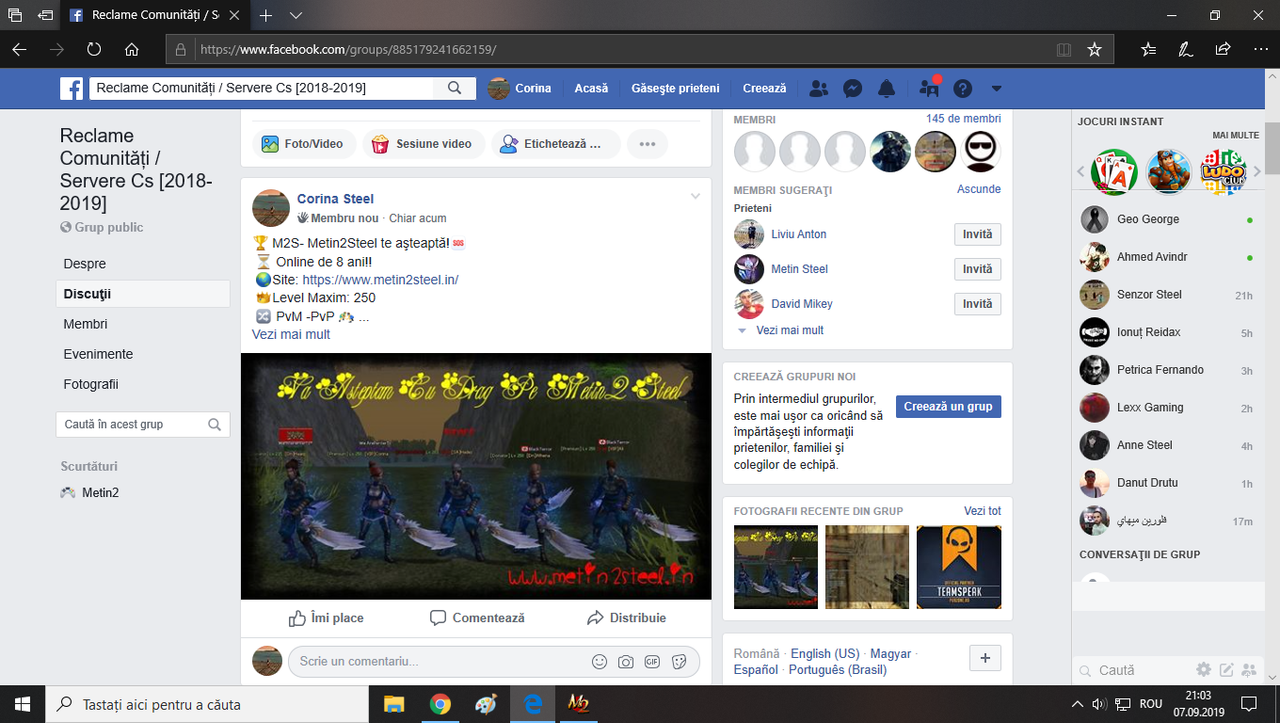Open Windows Start menu

[22, 704]
